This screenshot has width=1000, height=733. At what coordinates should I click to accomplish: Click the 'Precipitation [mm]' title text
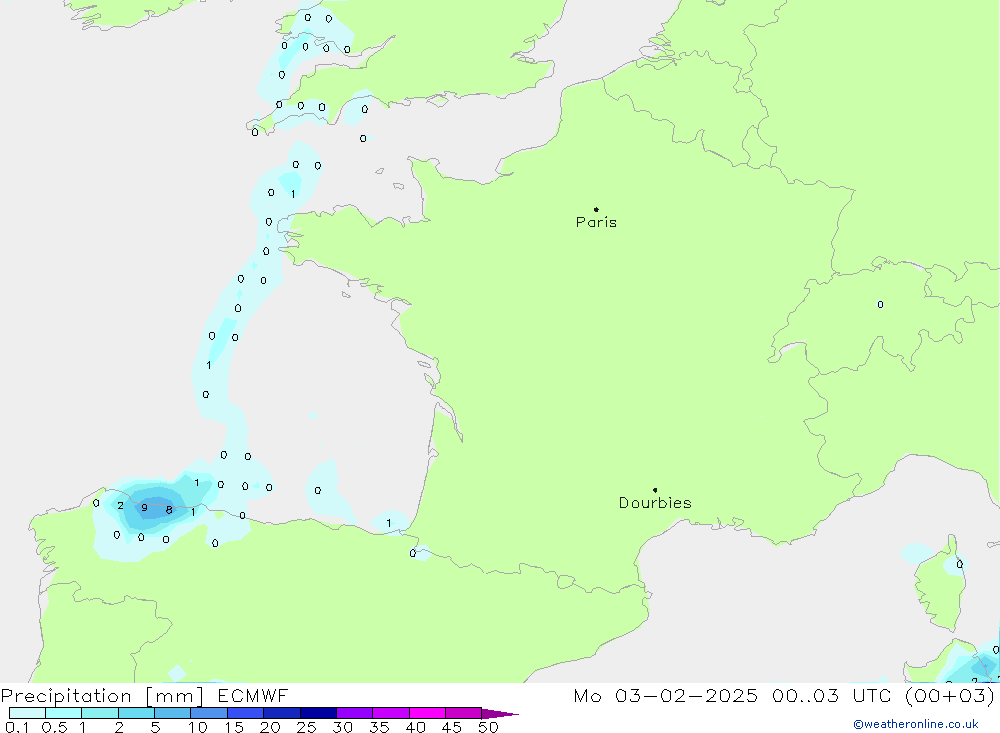[102, 695]
